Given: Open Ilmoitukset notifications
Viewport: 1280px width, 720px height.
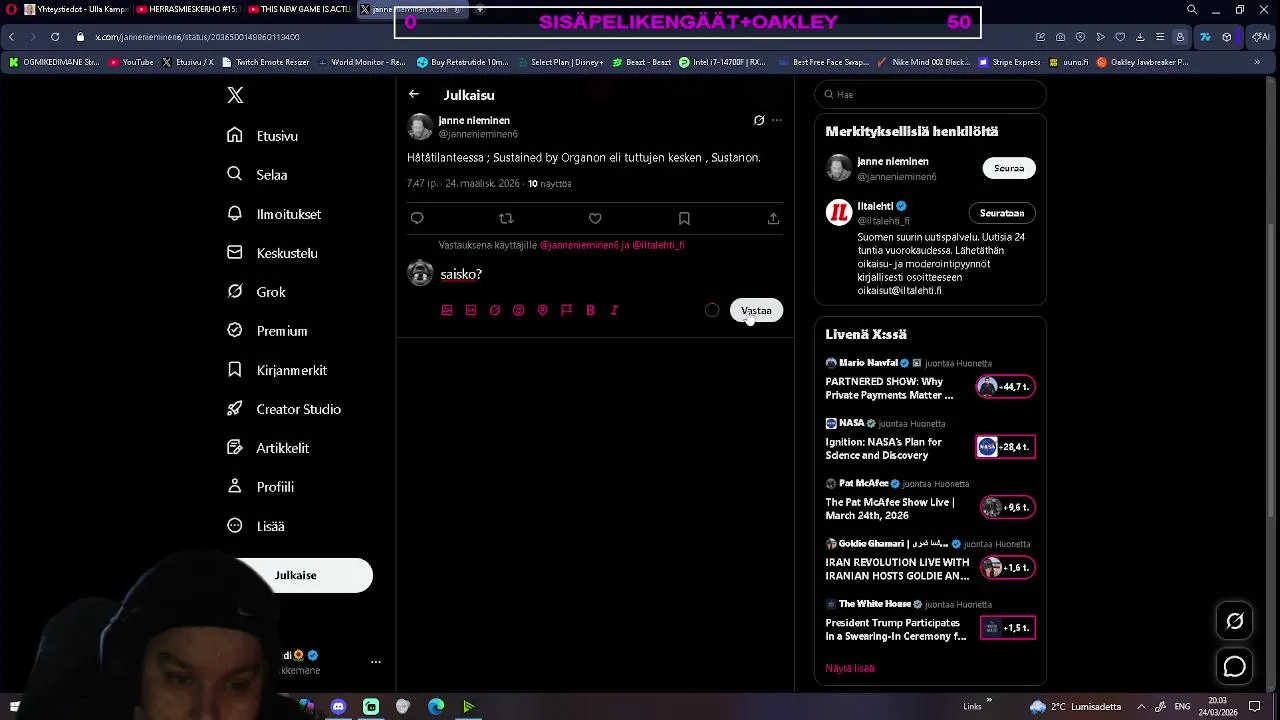Looking at the screenshot, I should click(274, 214).
